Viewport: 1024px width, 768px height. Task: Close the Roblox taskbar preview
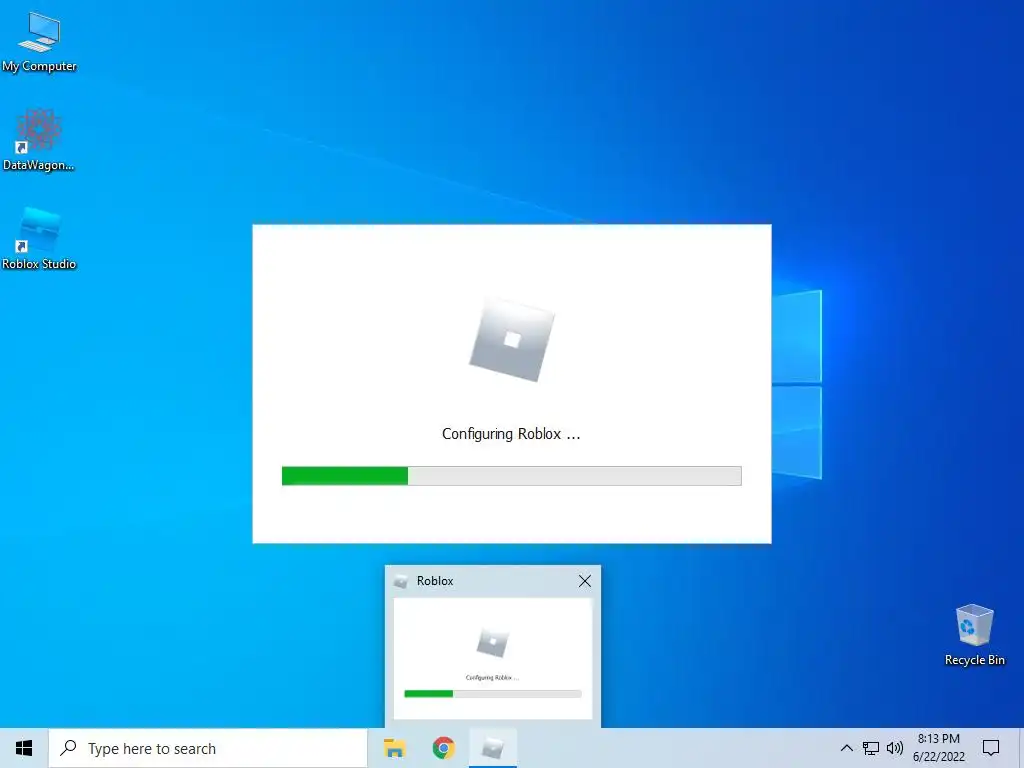(584, 581)
